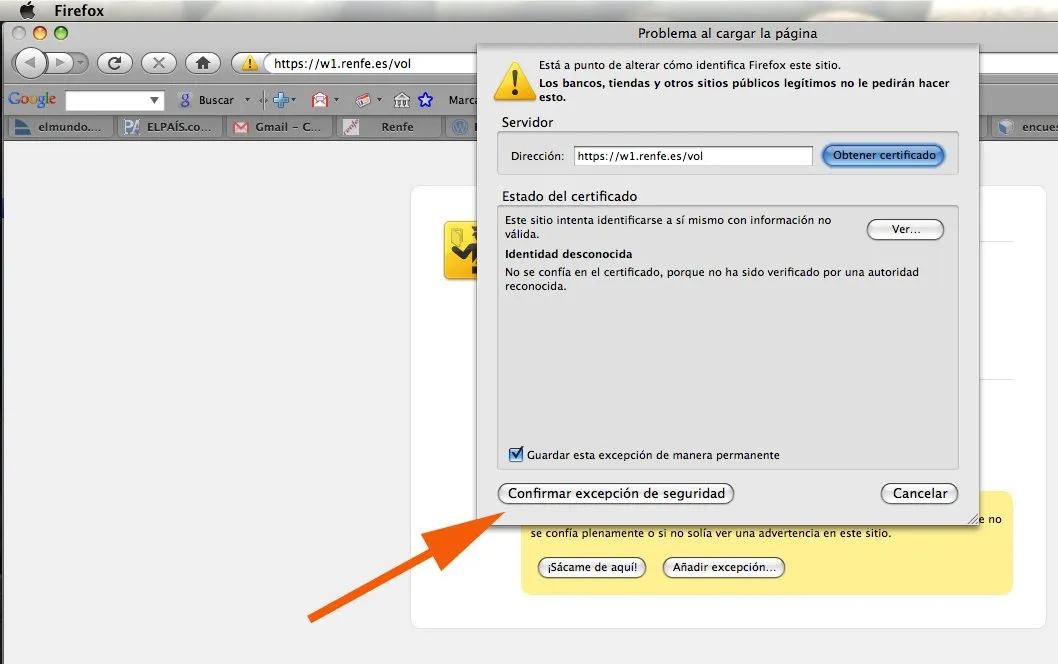This screenshot has height=664, width=1058.
Task: Open the Apple menu
Action: click(x=27, y=11)
